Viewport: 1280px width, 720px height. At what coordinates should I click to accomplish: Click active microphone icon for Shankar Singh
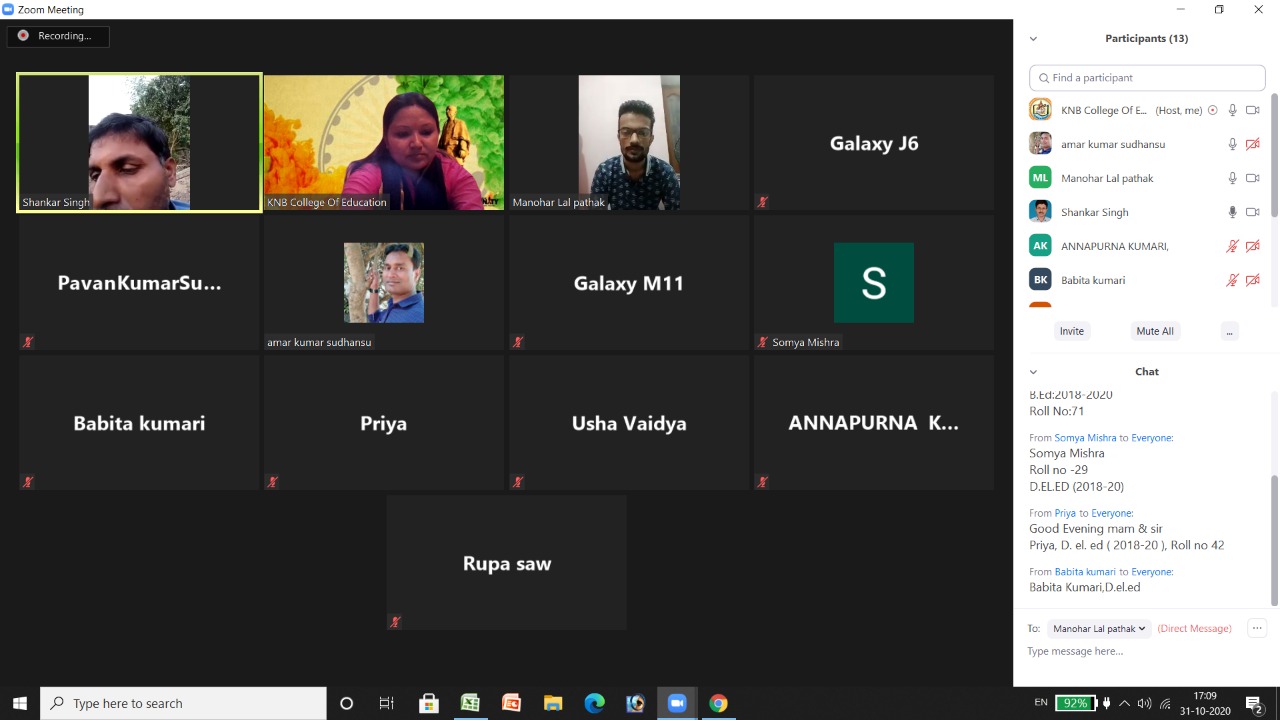[x=1233, y=212]
